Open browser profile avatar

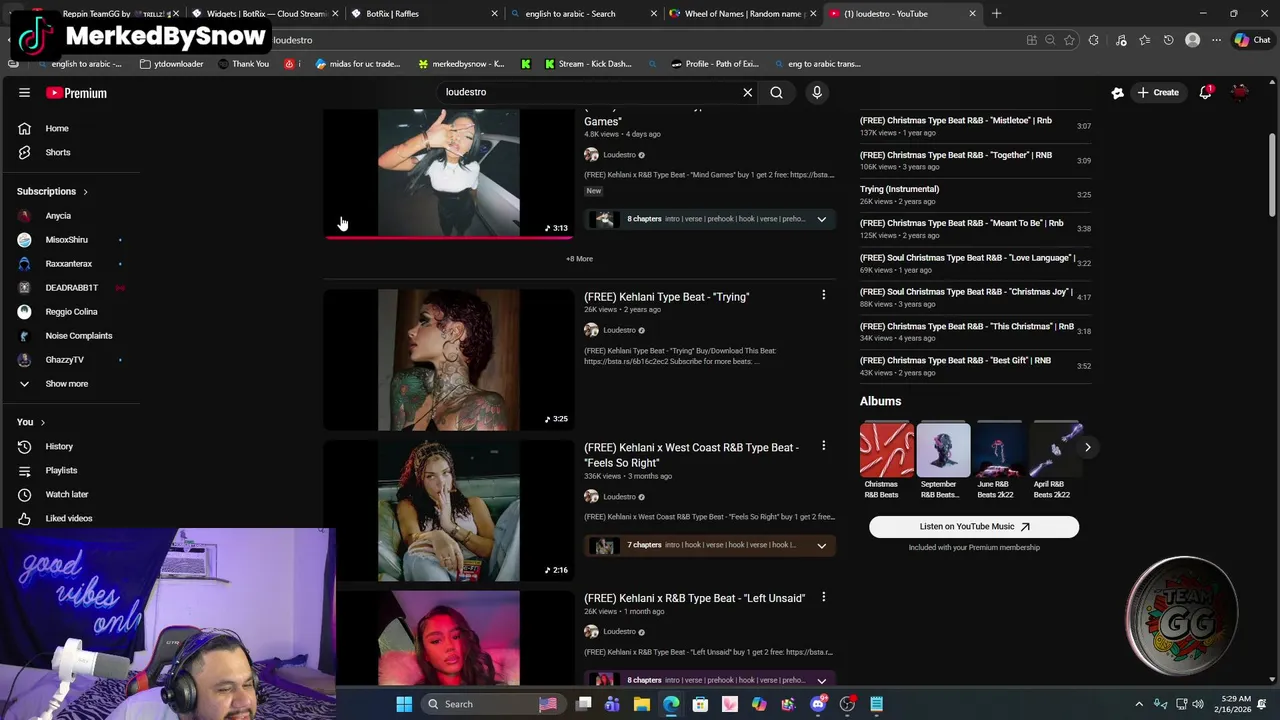pos(1192,40)
